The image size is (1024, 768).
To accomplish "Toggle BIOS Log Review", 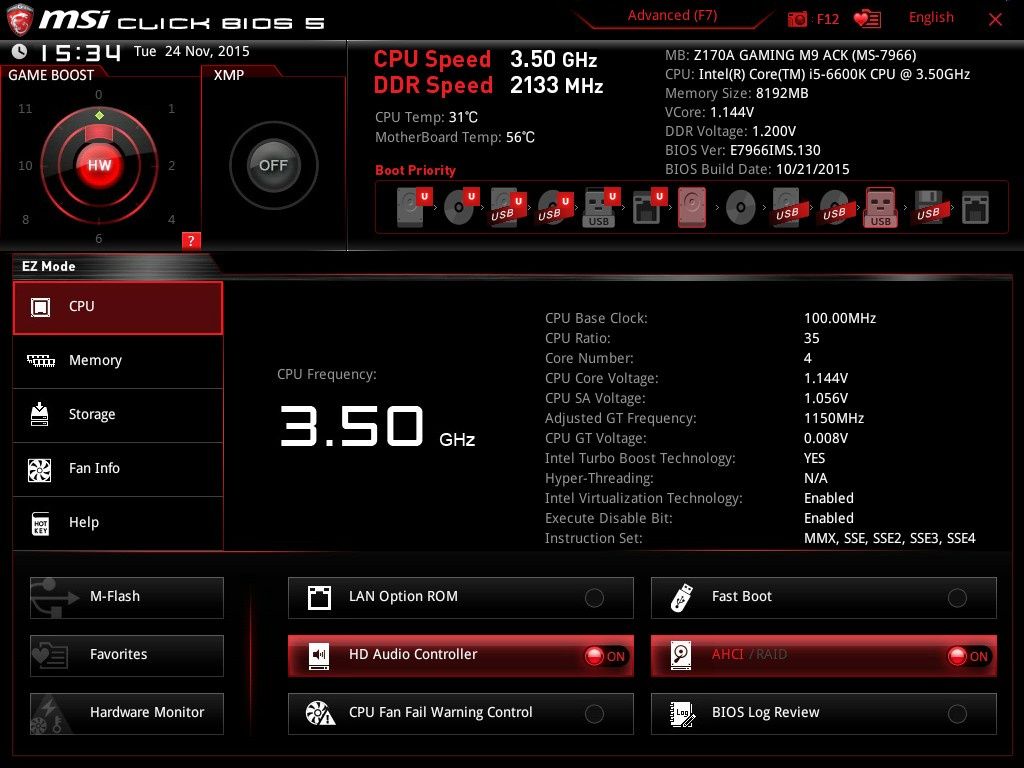I will pyautogui.click(x=957, y=714).
